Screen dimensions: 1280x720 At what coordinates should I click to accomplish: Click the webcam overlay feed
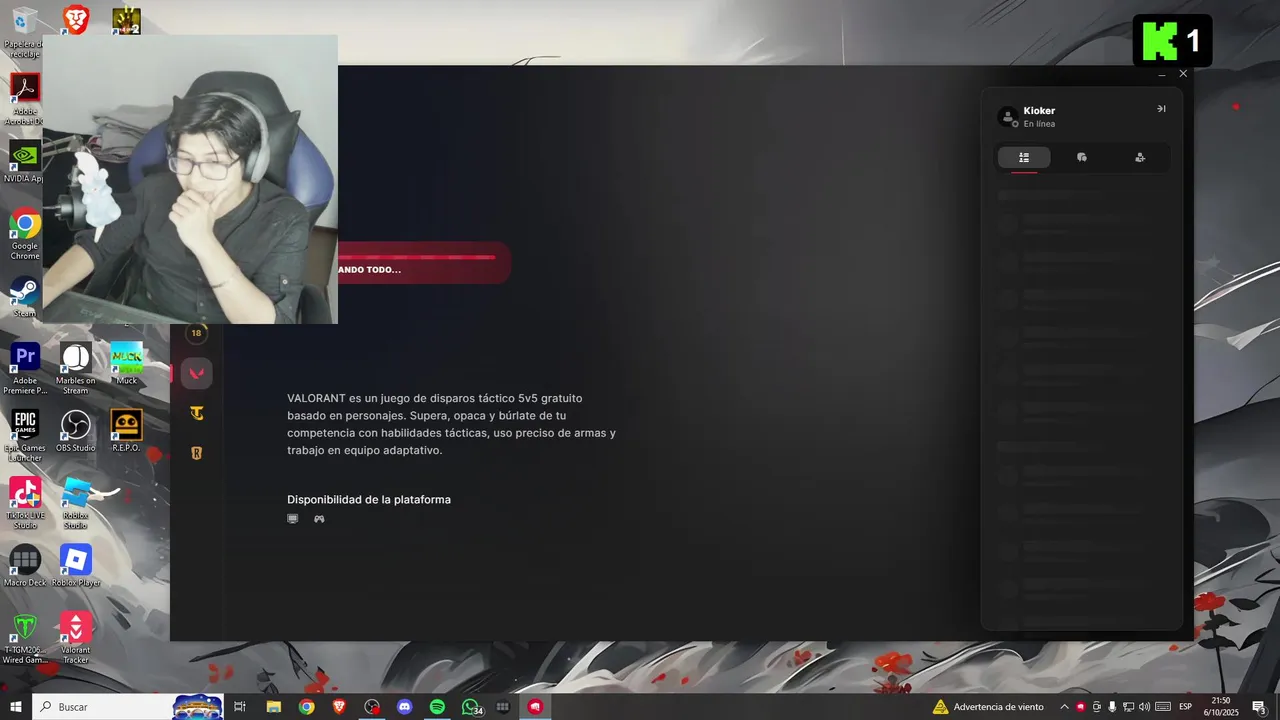coord(190,179)
